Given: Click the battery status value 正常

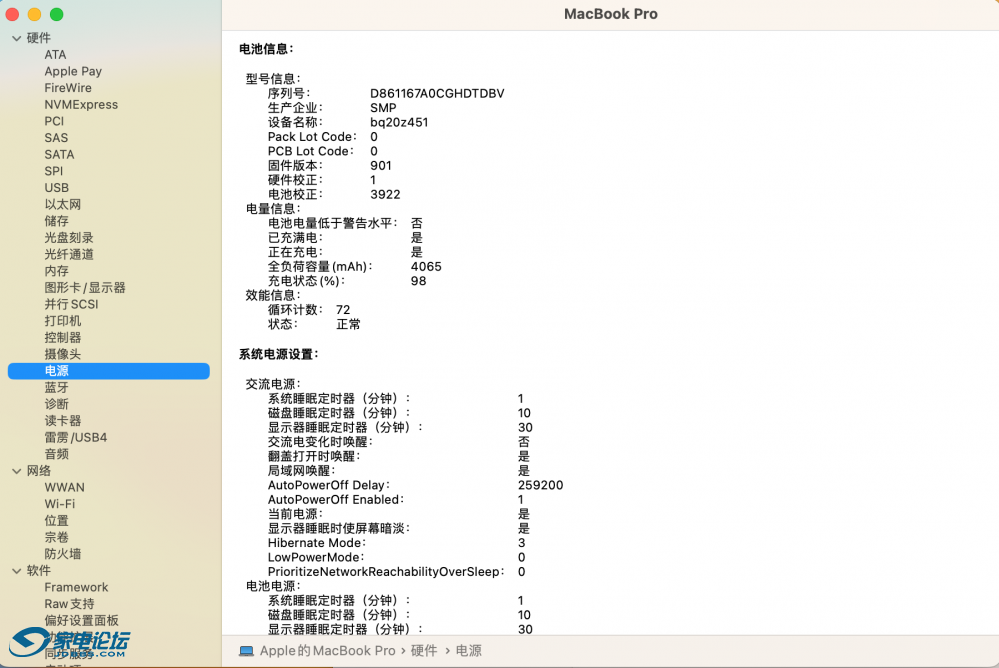Looking at the screenshot, I should coord(348,324).
